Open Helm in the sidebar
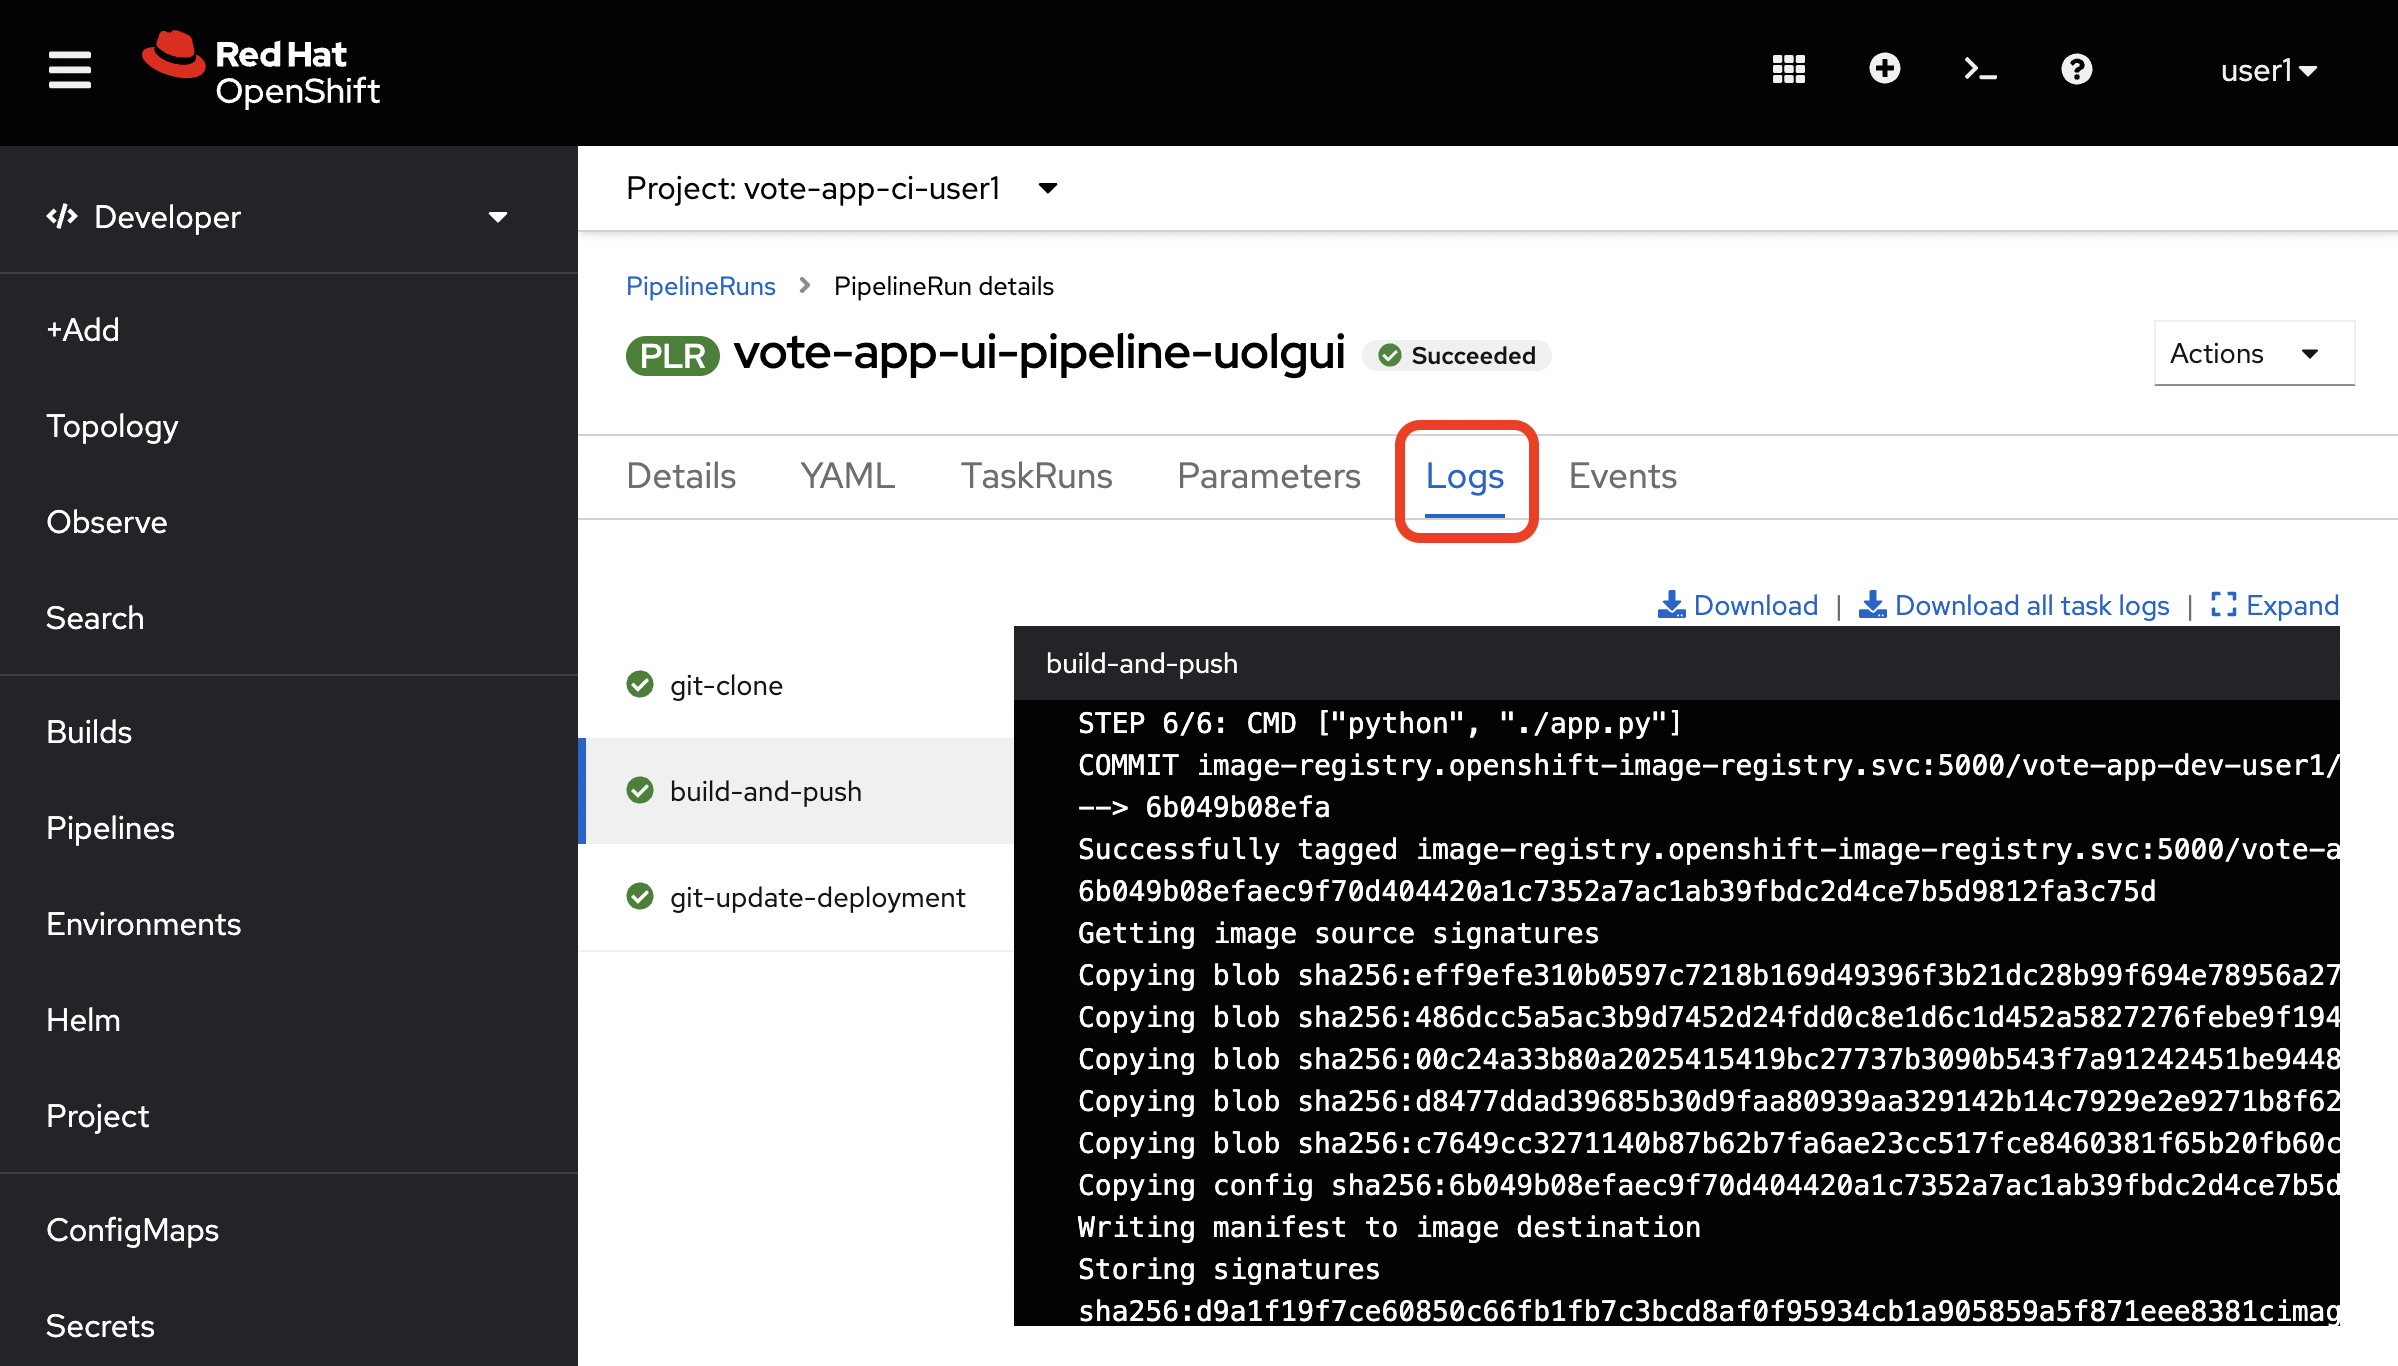2398x1366 pixels. (83, 1020)
